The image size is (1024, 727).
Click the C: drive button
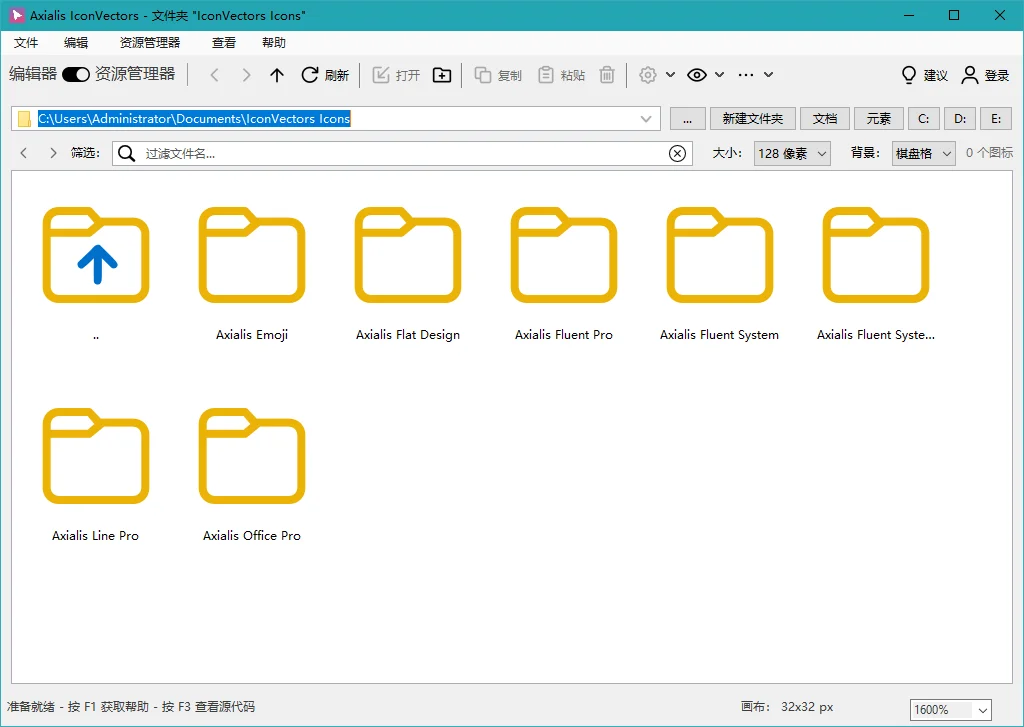[923, 119]
